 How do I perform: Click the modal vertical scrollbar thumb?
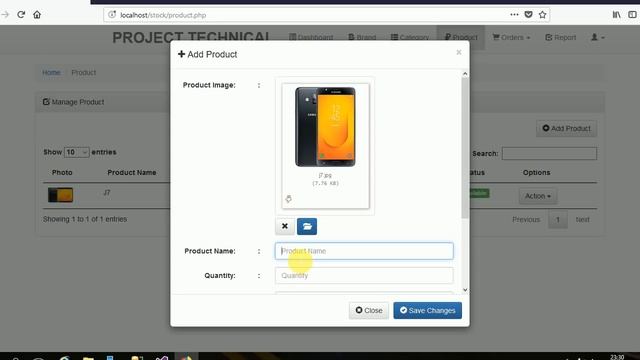[x=465, y=148]
